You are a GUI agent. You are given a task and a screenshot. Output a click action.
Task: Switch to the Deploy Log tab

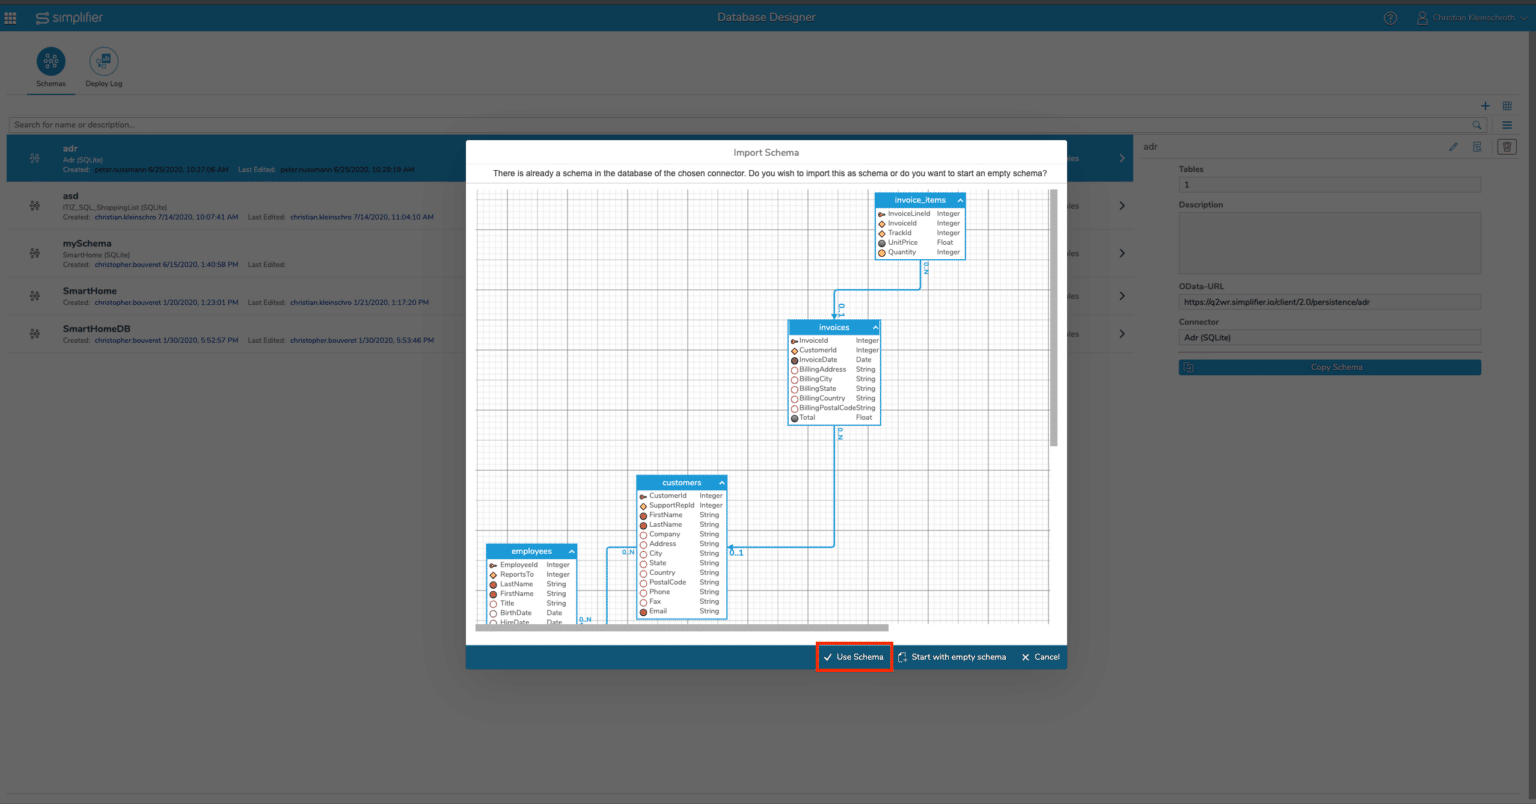[x=104, y=68]
